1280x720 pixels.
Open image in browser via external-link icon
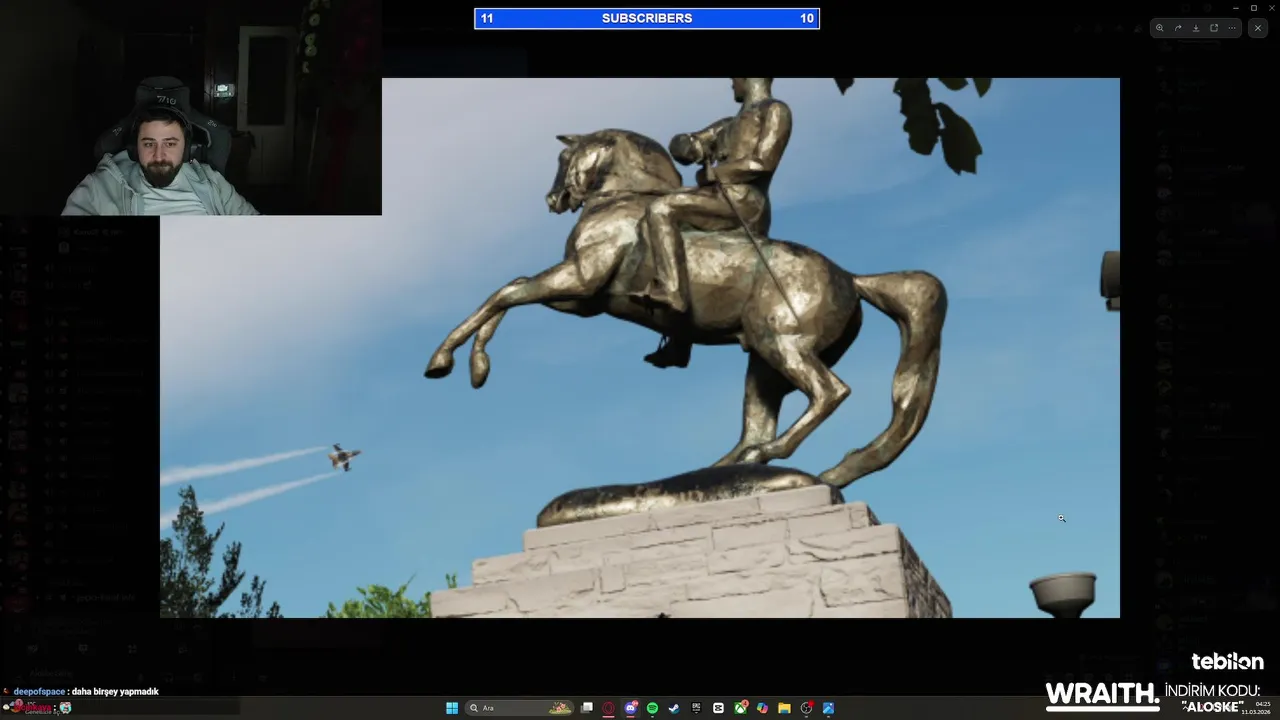pyautogui.click(x=1214, y=28)
